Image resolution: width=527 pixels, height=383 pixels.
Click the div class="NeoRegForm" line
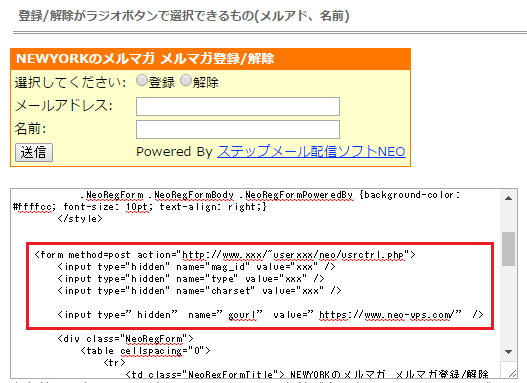tap(125, 339)
